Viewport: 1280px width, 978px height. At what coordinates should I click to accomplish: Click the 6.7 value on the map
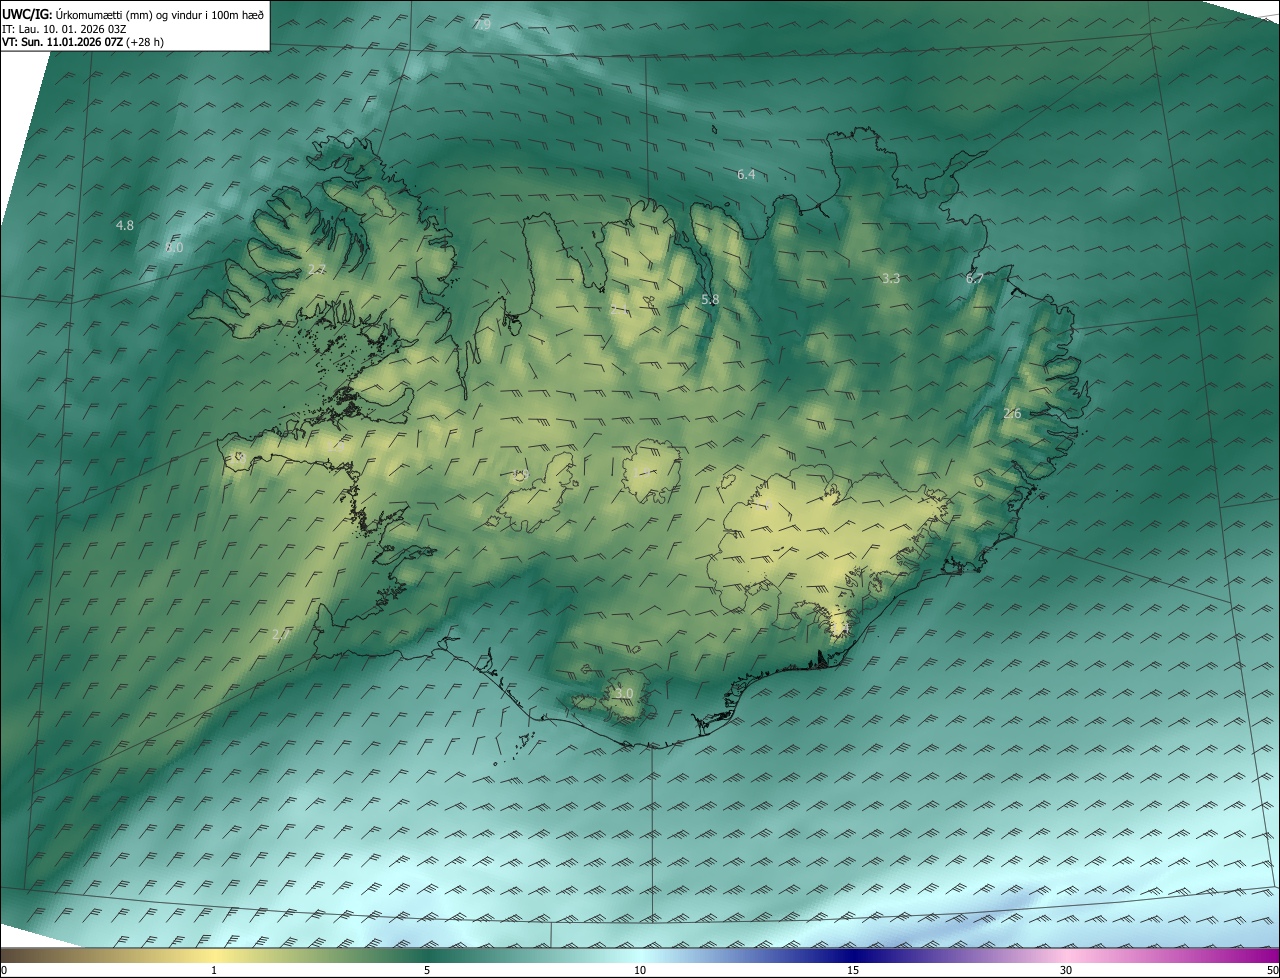pyautogui.click(x=975, y=279)
